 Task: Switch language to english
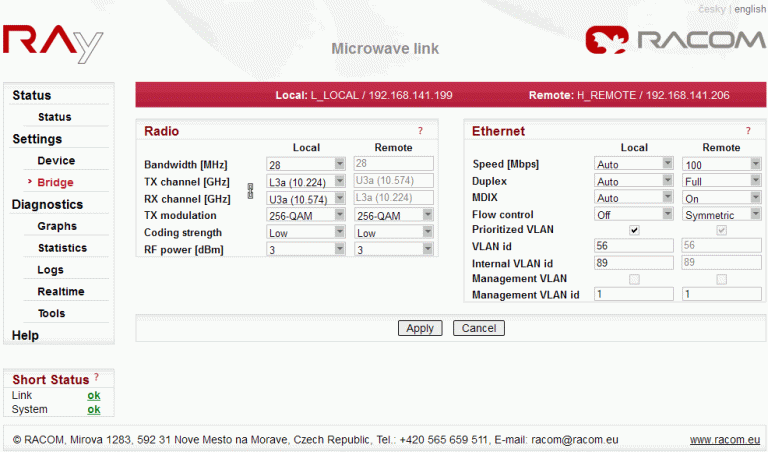pyautogui.click(x=750, y=9)
